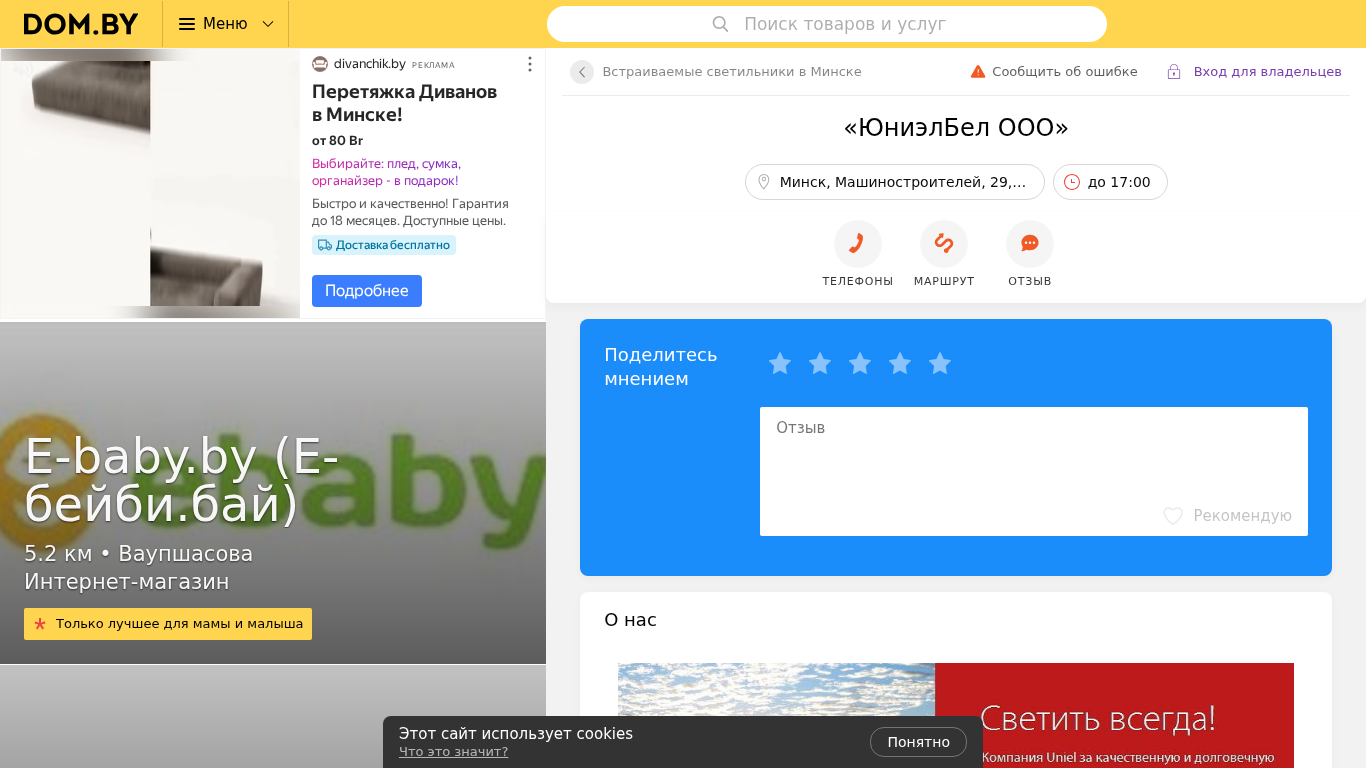The width and height of the screenshot is (1366, 768).
Task: Click the Телефоны phone icon
Action: [857, 244]
